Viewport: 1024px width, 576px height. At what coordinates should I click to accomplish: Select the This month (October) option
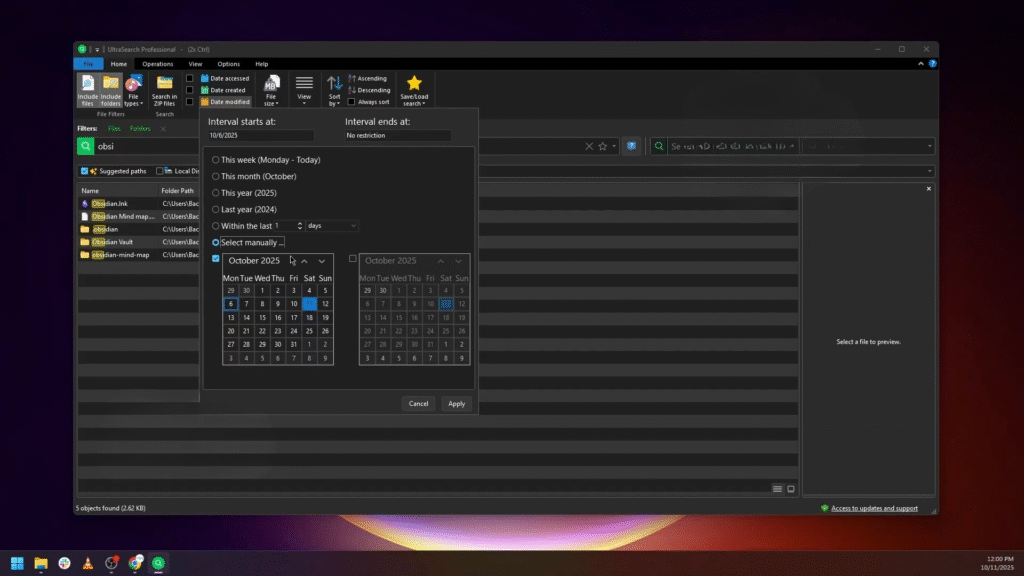(216, 176)
